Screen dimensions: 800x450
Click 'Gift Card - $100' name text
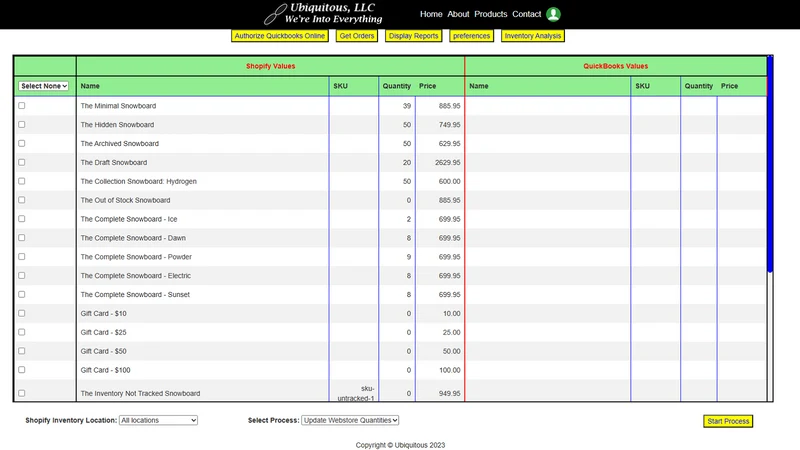coord(105,370)
